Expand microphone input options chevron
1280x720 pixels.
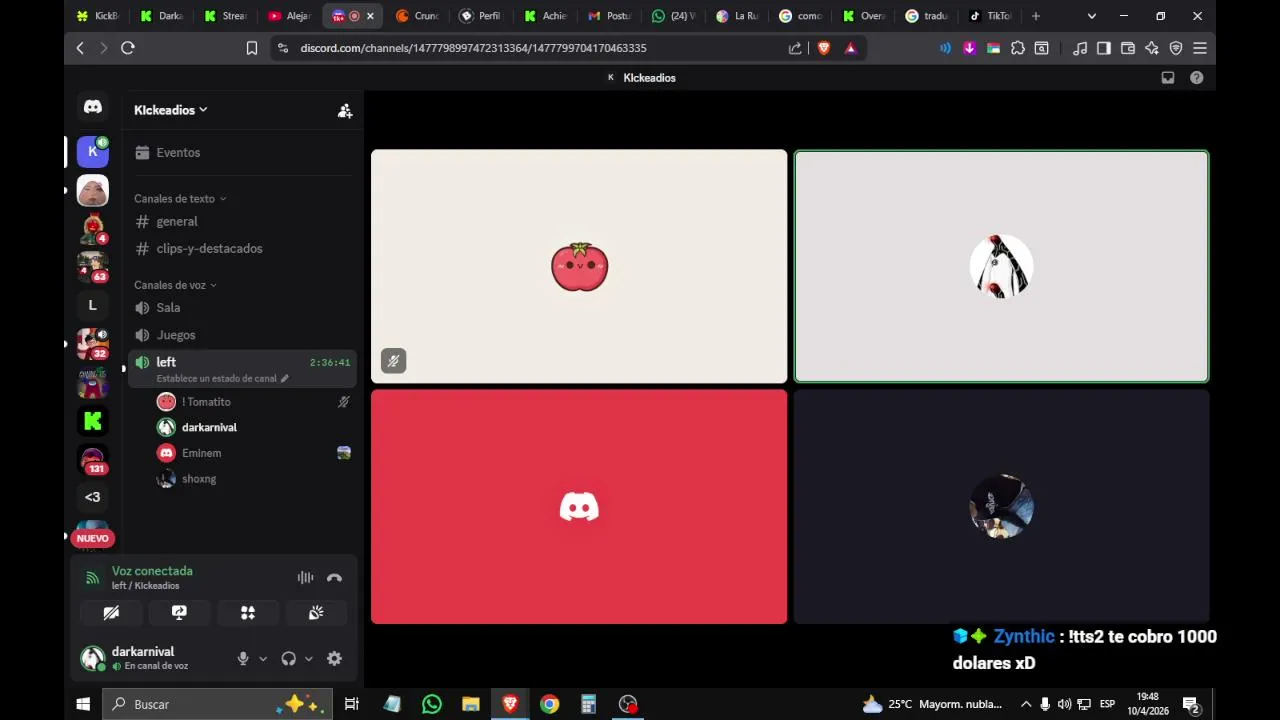click(x=263, y=659)
